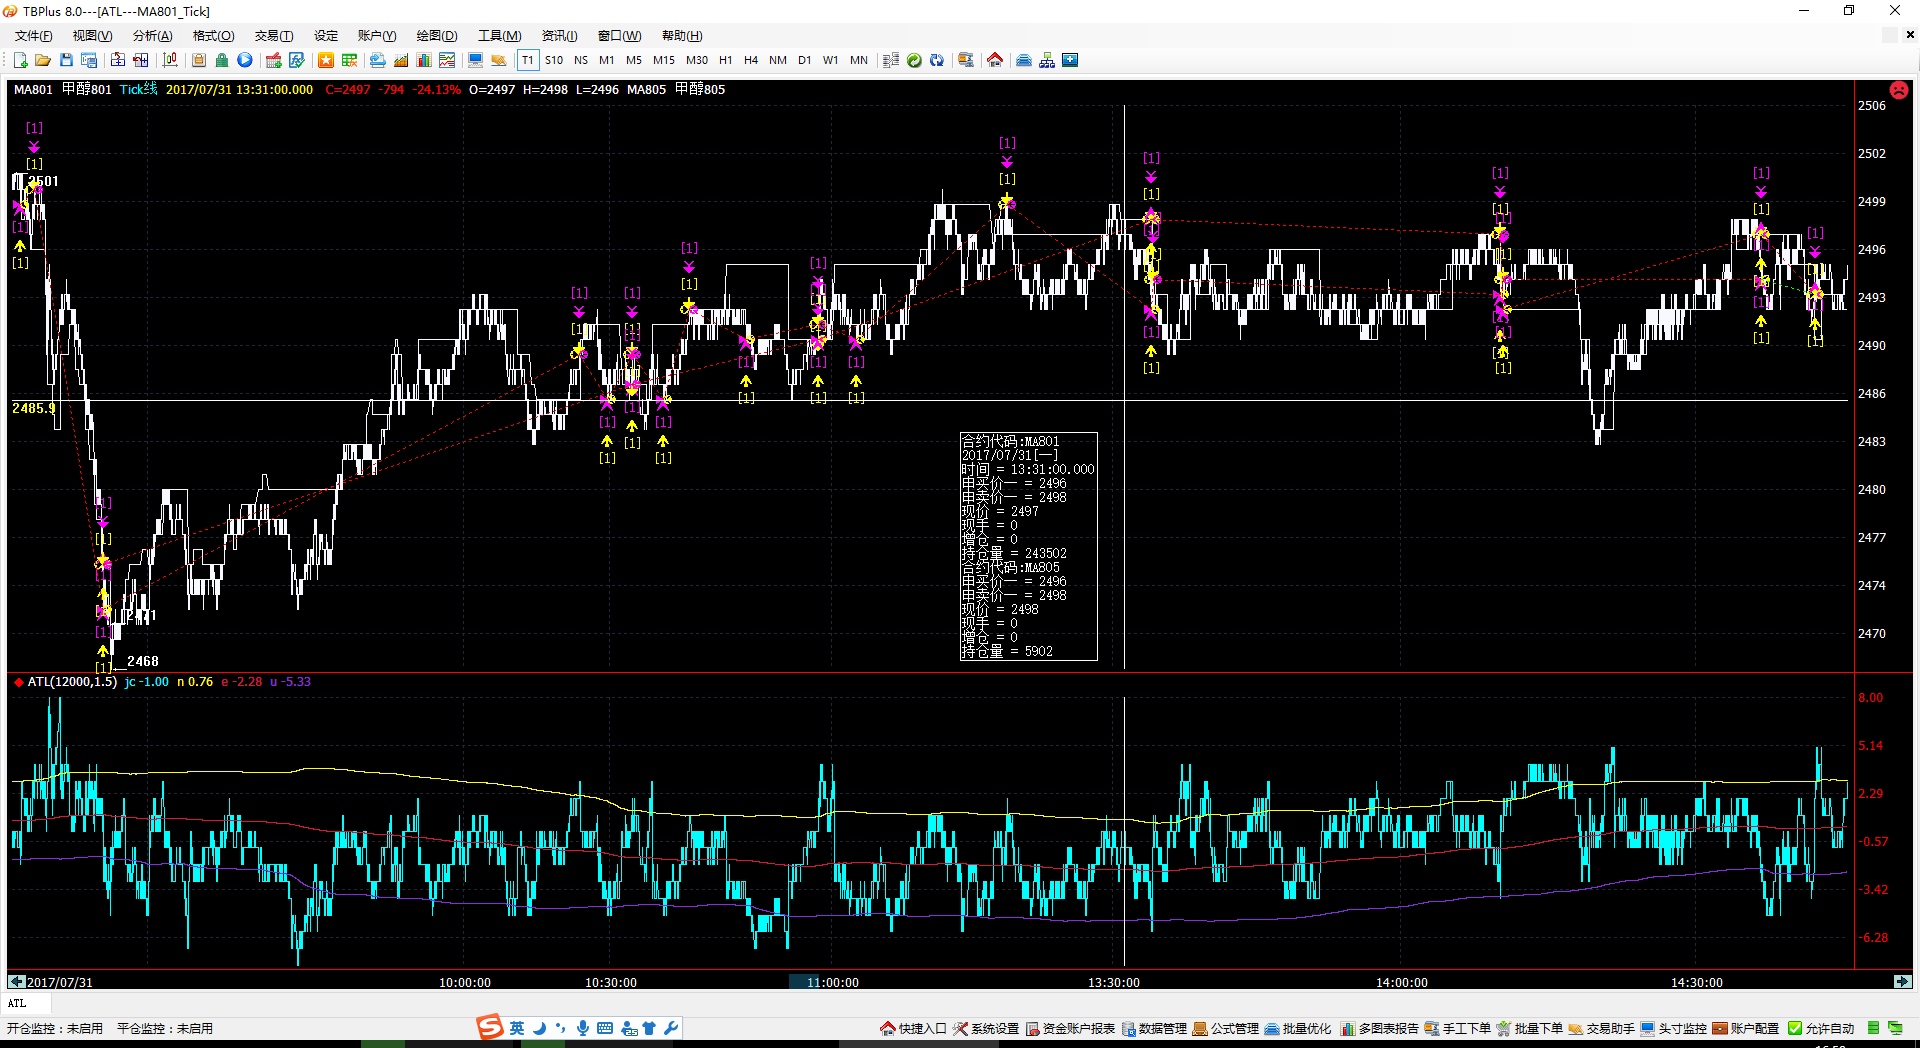Click the blue sync arrows icon
The image size is (1920, 1048).
click(937, 60)
